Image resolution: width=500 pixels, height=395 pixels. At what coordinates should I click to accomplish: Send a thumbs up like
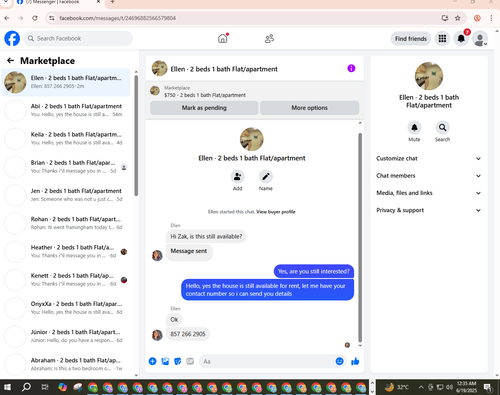(355, 361)
